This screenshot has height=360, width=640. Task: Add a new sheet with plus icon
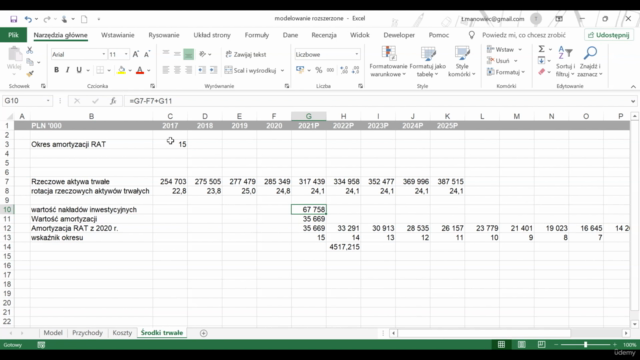(203, 333)
